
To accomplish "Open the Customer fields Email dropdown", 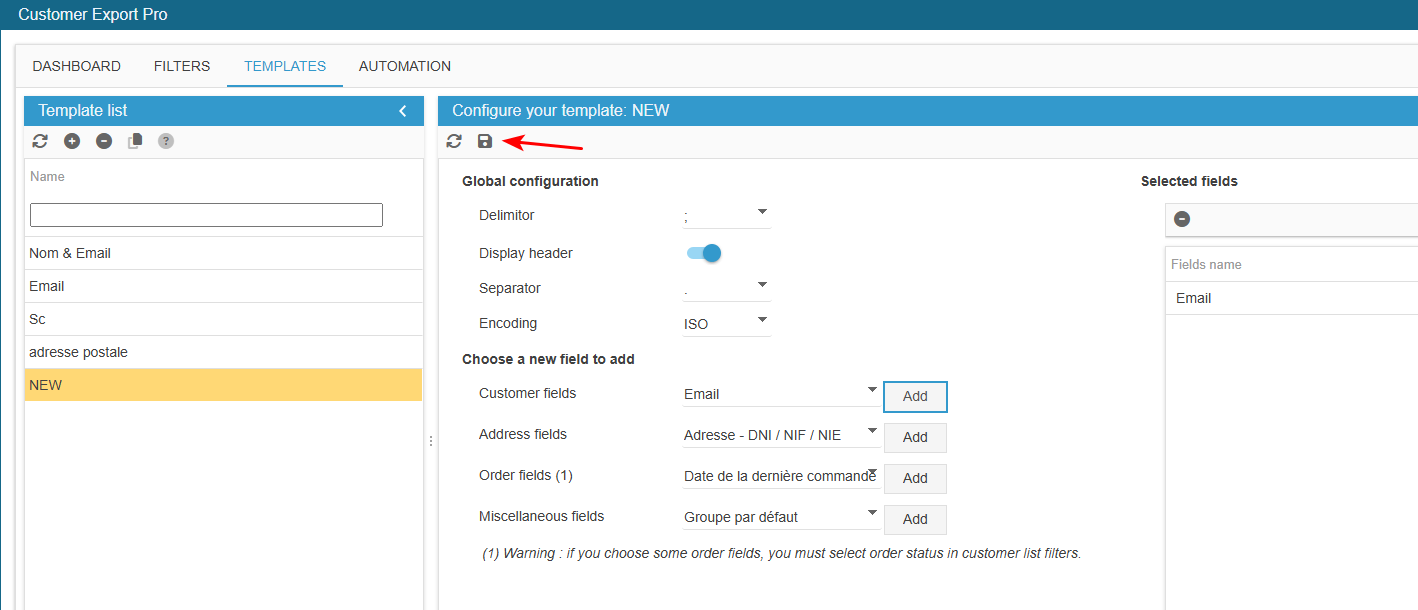I will [781, 394].
